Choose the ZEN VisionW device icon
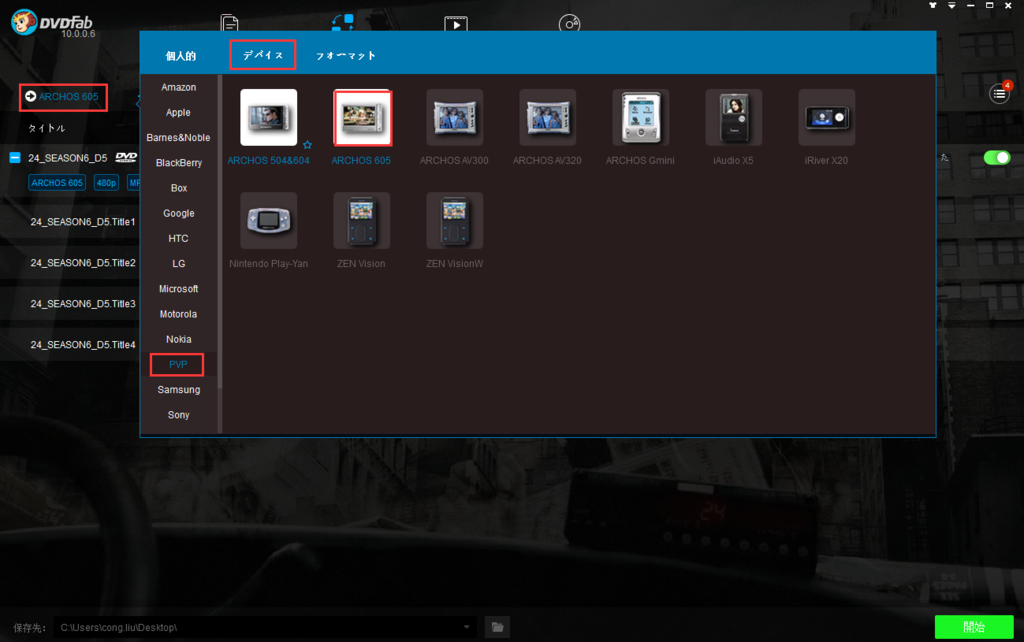The image size is (1024, 642). click(x=455, y=220)
